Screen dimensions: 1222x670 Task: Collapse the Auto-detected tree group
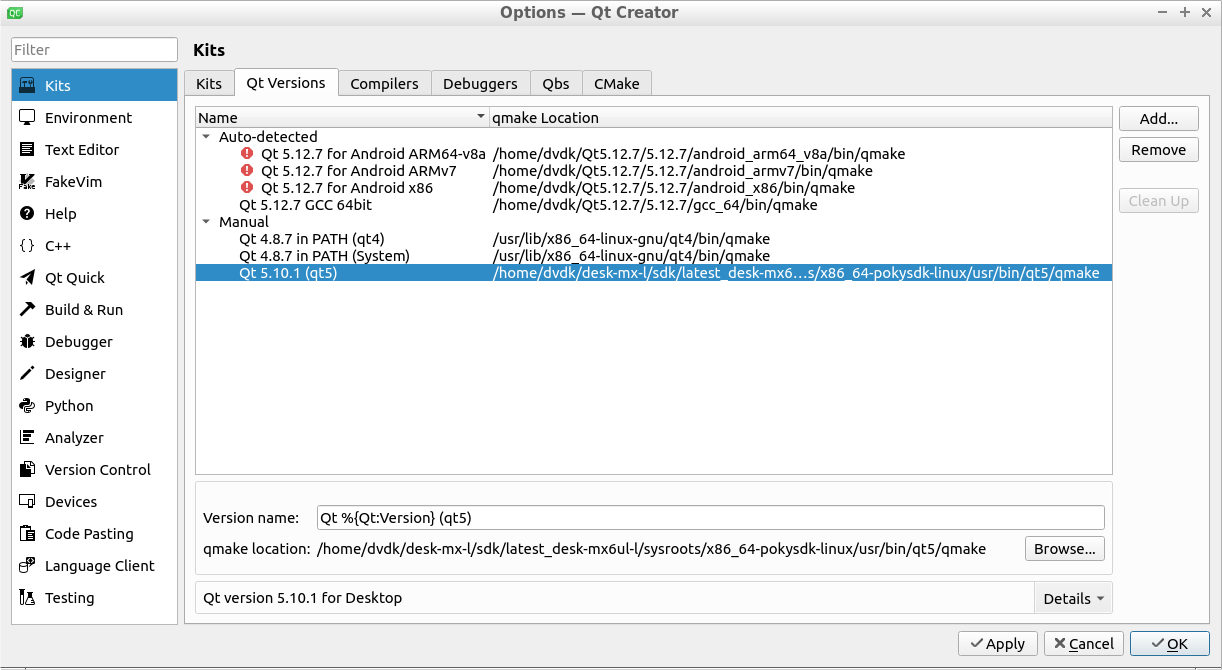206,137
